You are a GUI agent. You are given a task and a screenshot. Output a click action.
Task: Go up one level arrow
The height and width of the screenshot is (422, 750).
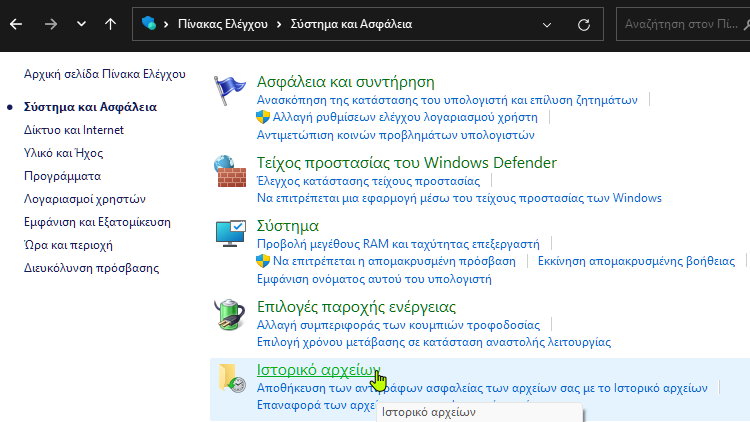pyautogui.click(x=110, y=24)
